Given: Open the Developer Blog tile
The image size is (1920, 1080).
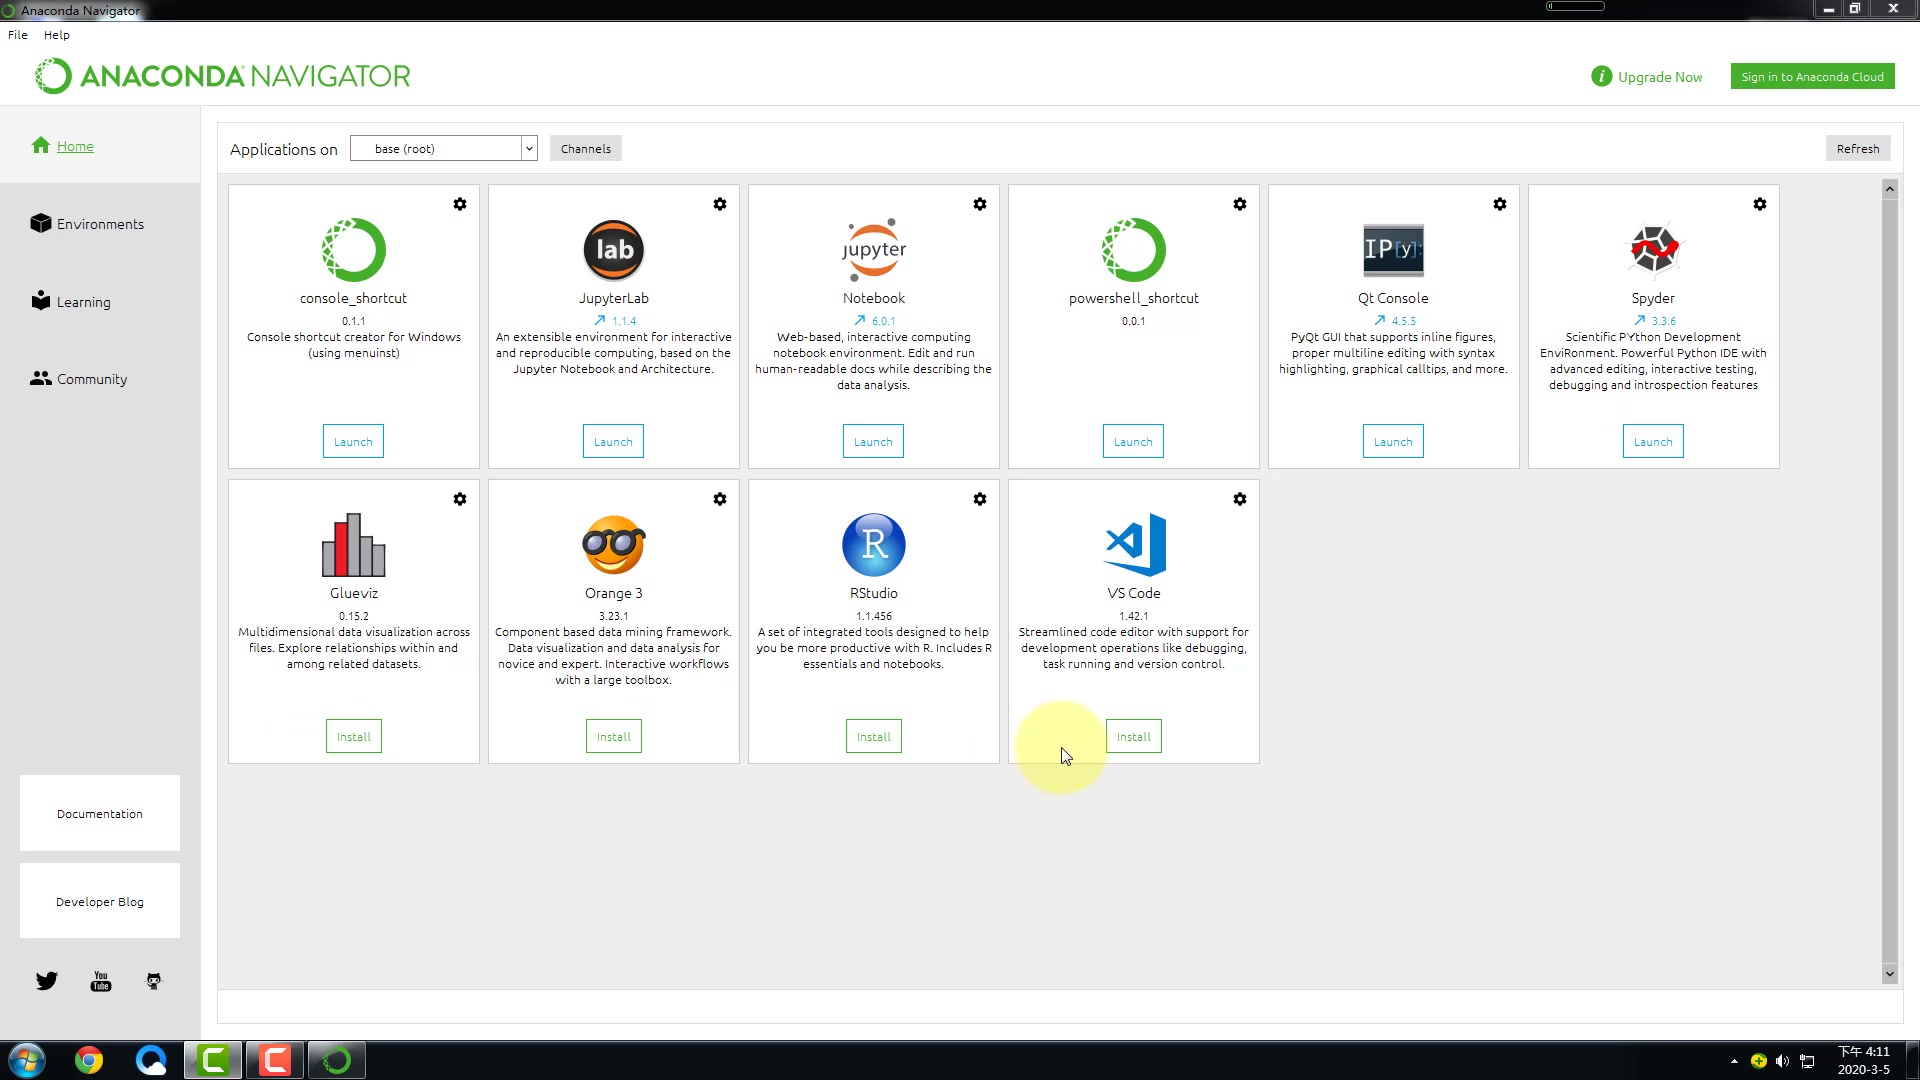Looking at the screenshot, I should [100, 902].
